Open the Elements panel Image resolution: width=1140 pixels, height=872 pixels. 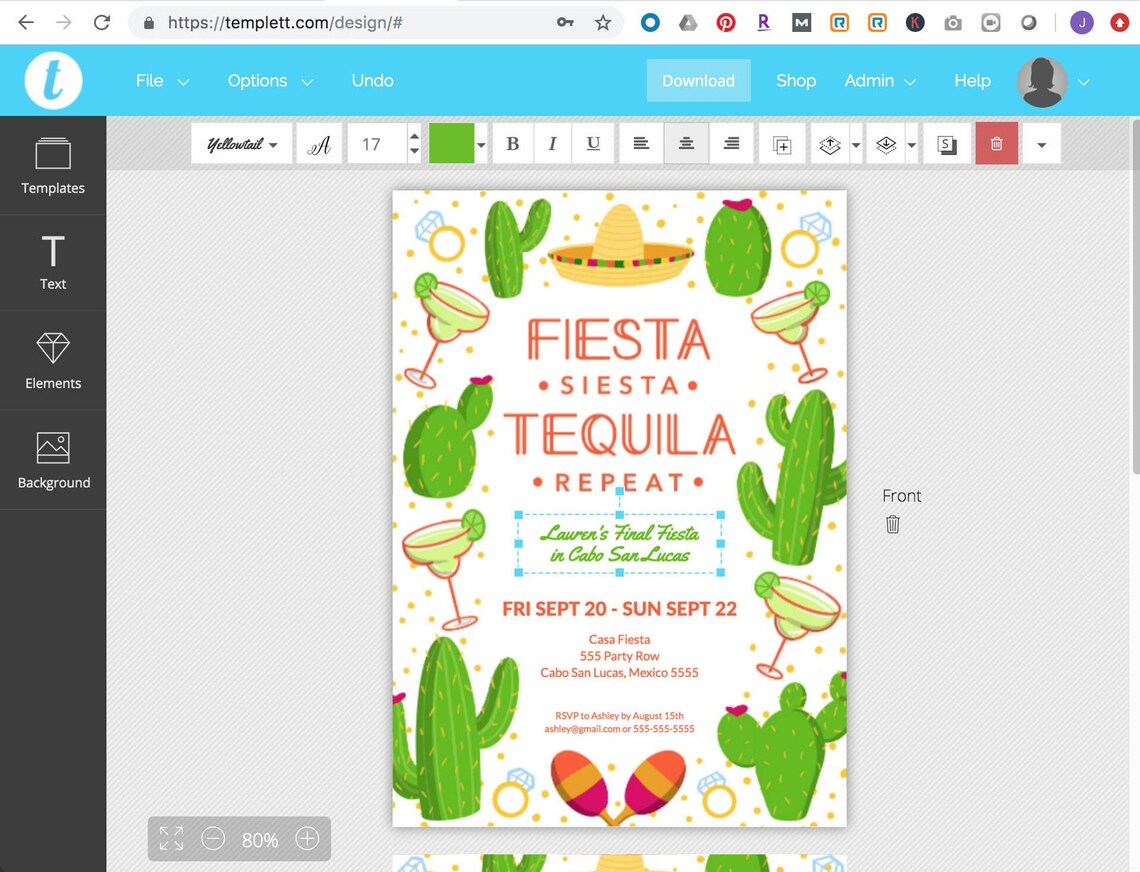(x=53, y=361)
